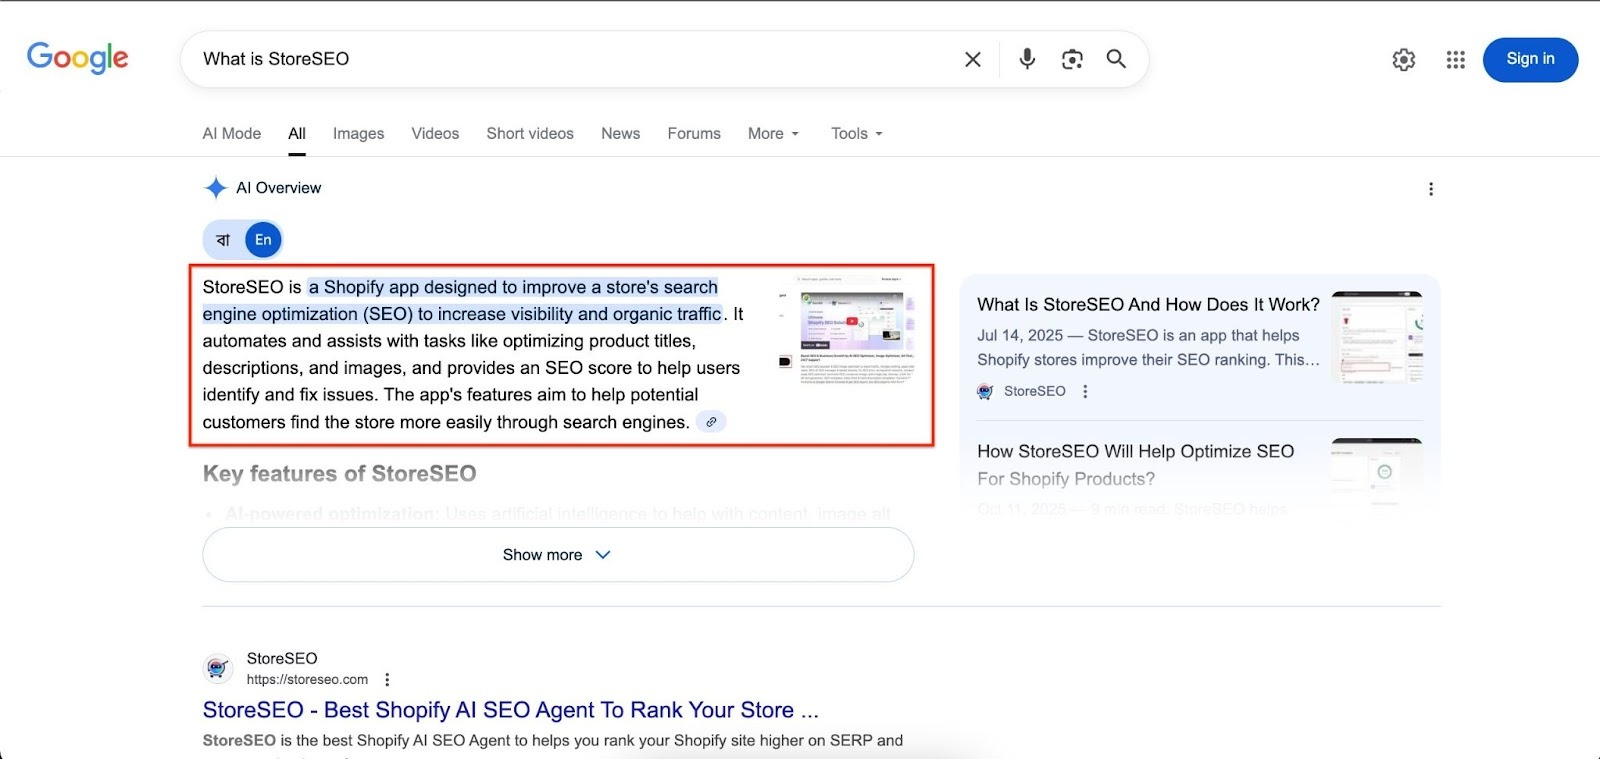Viewport: 1600px width, 759px height.
Task: Switch AI Overview language to Bengali
Action: (x=223, y=240)
